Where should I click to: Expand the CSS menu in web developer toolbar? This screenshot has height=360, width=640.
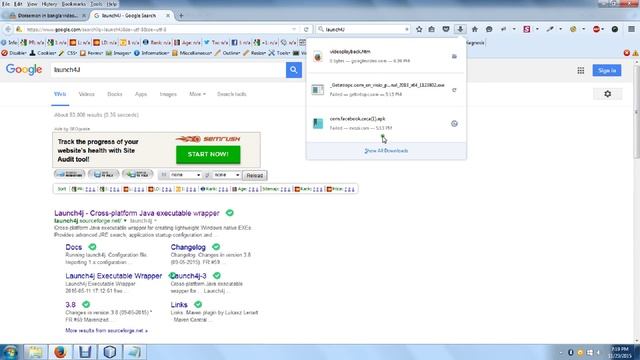68,53
